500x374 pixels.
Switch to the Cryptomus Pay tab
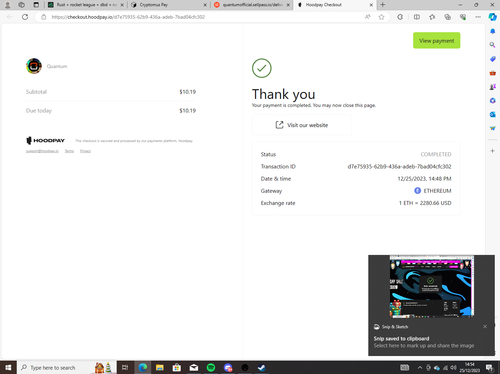coord(169,5)
